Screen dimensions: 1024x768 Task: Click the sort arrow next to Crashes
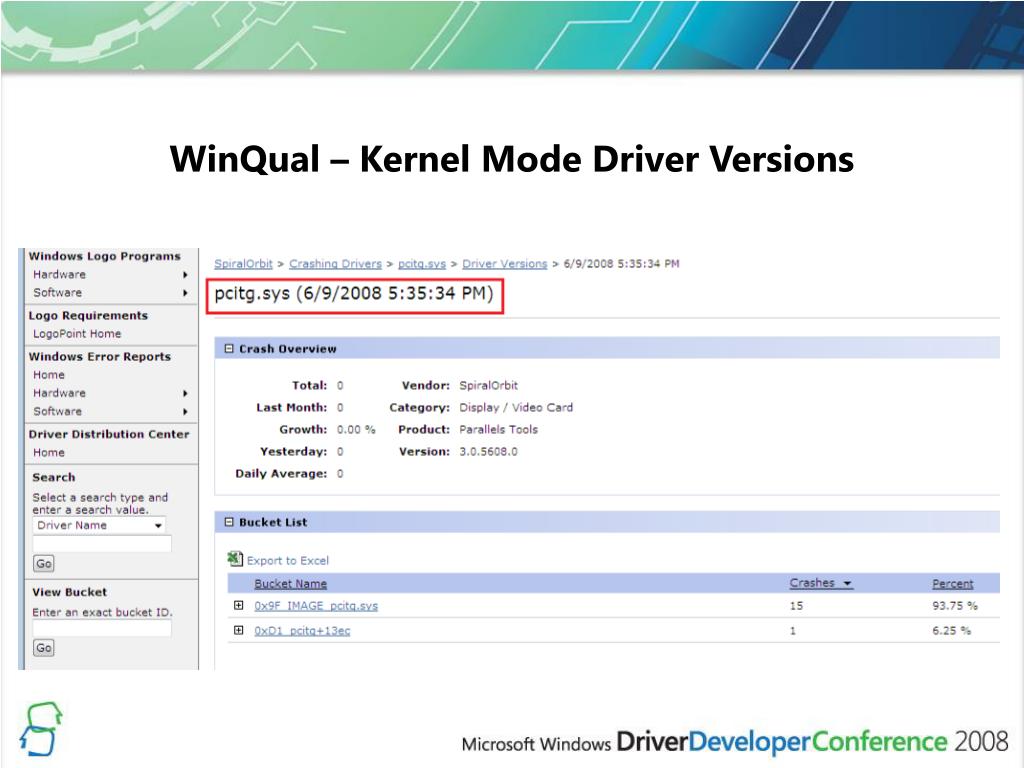(847, 583)
